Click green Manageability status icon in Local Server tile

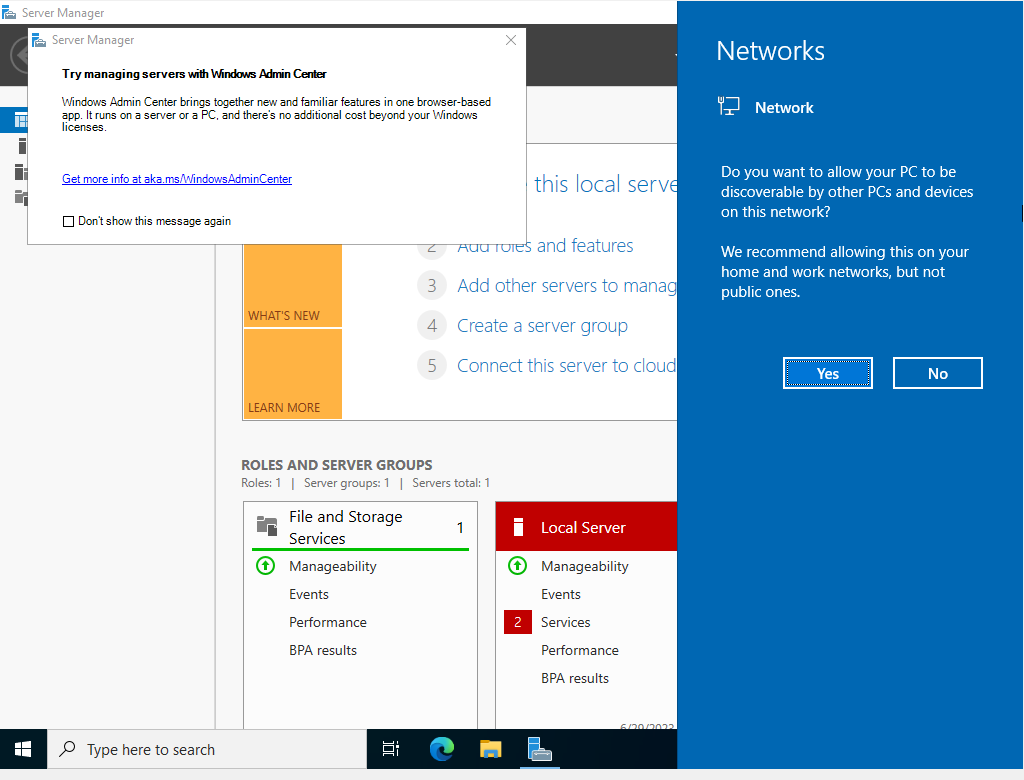point(517,566)
